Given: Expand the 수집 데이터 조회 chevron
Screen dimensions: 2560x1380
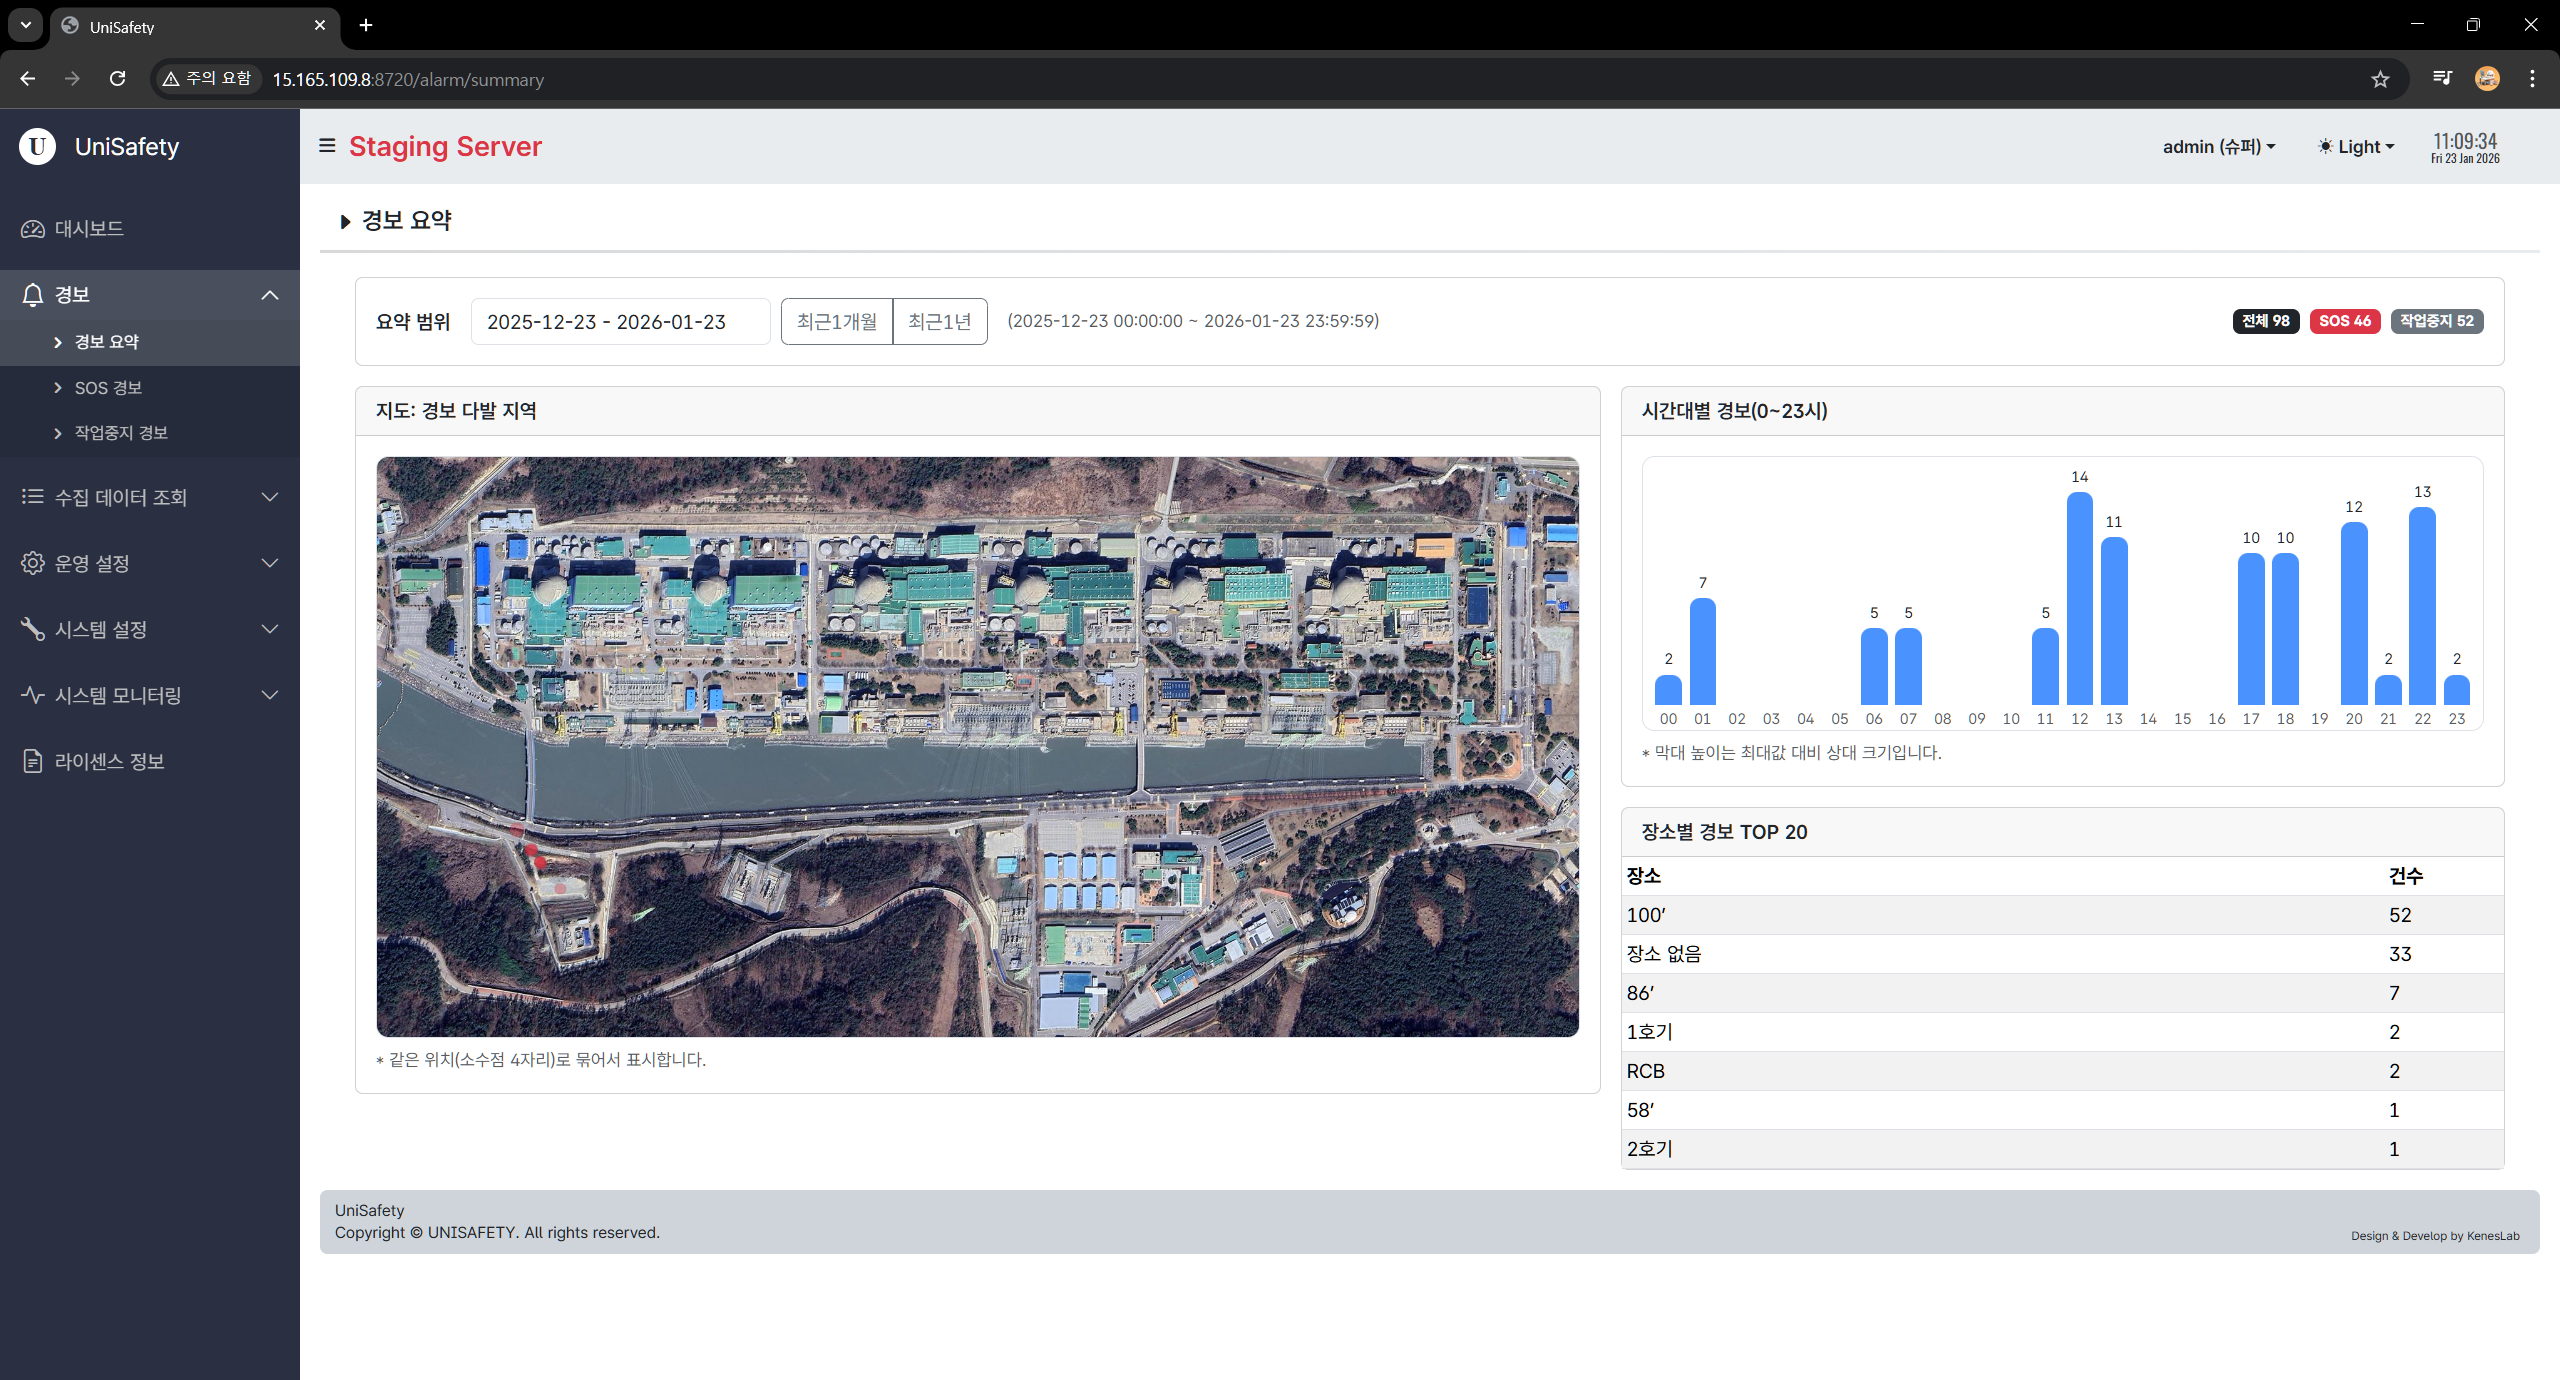Looking at the screenshot, I should pos(270,497).
